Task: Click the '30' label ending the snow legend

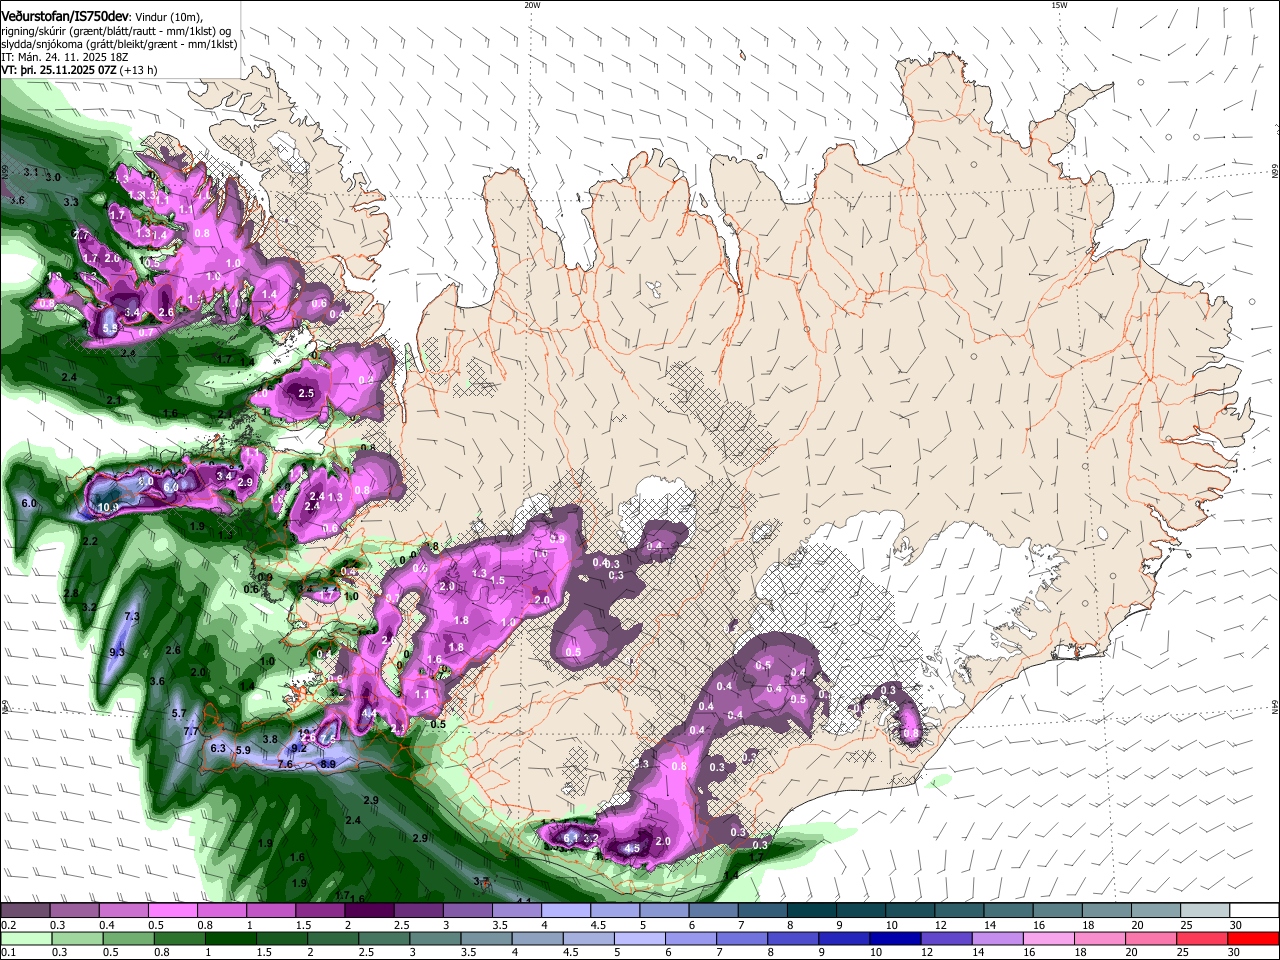Action: pos(1236,925)
